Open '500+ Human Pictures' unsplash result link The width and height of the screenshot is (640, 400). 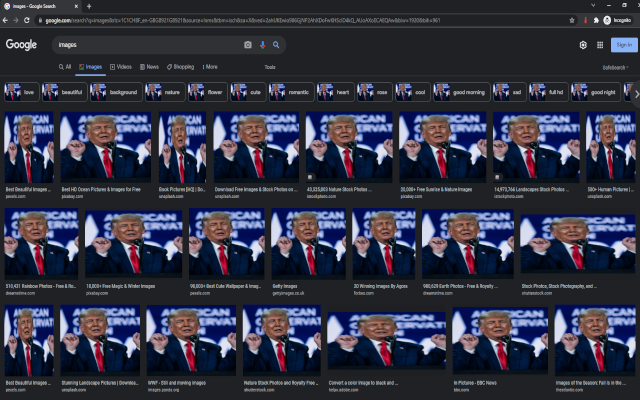tap(611, 189)
